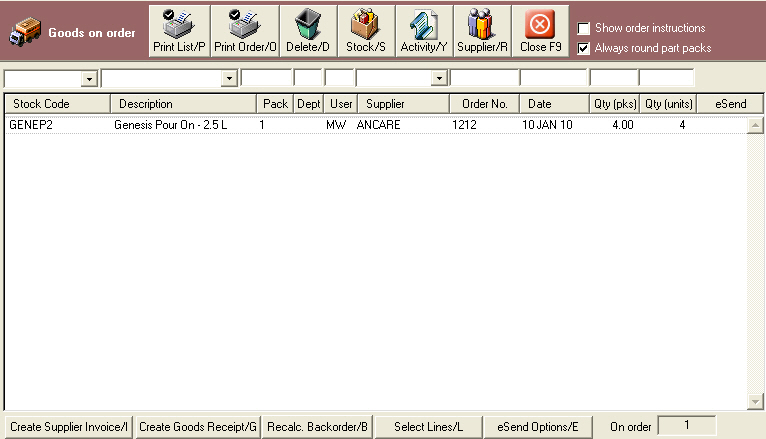Open the Activity/Y scroll icon
Screen dimensions: 766x439
pyautogui.click(x=423, y=24)
